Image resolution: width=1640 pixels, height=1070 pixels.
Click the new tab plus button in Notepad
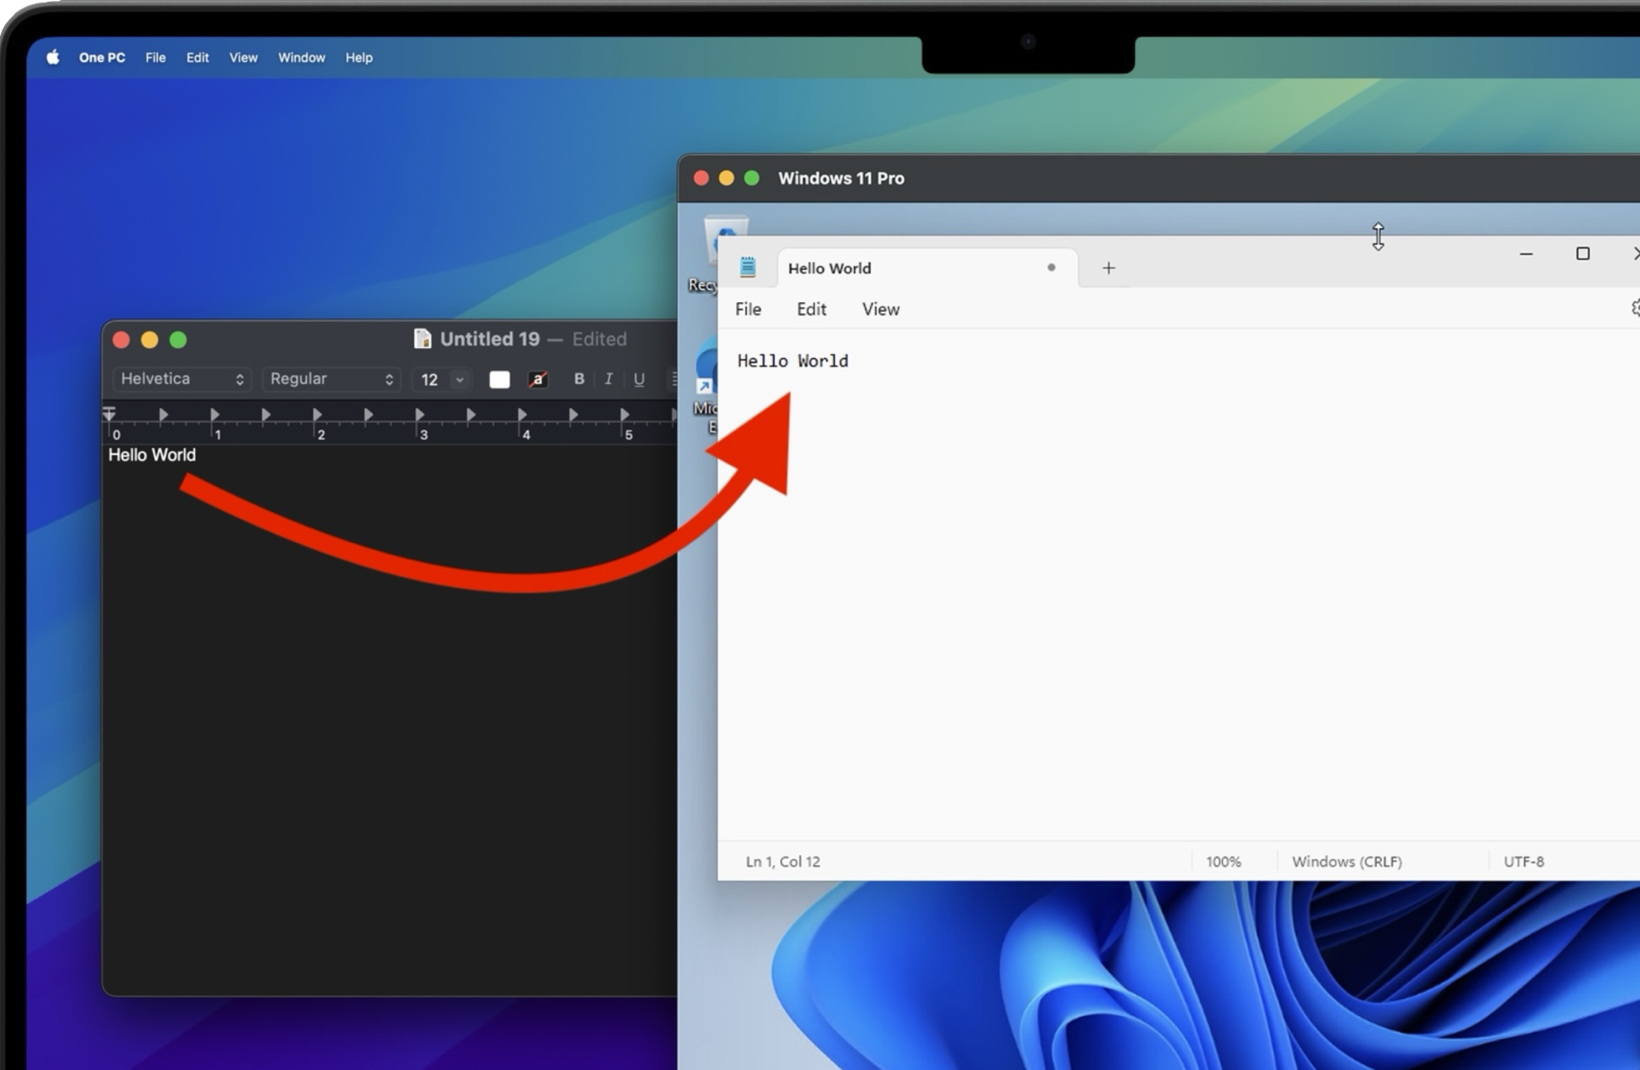pos(1108,268)
